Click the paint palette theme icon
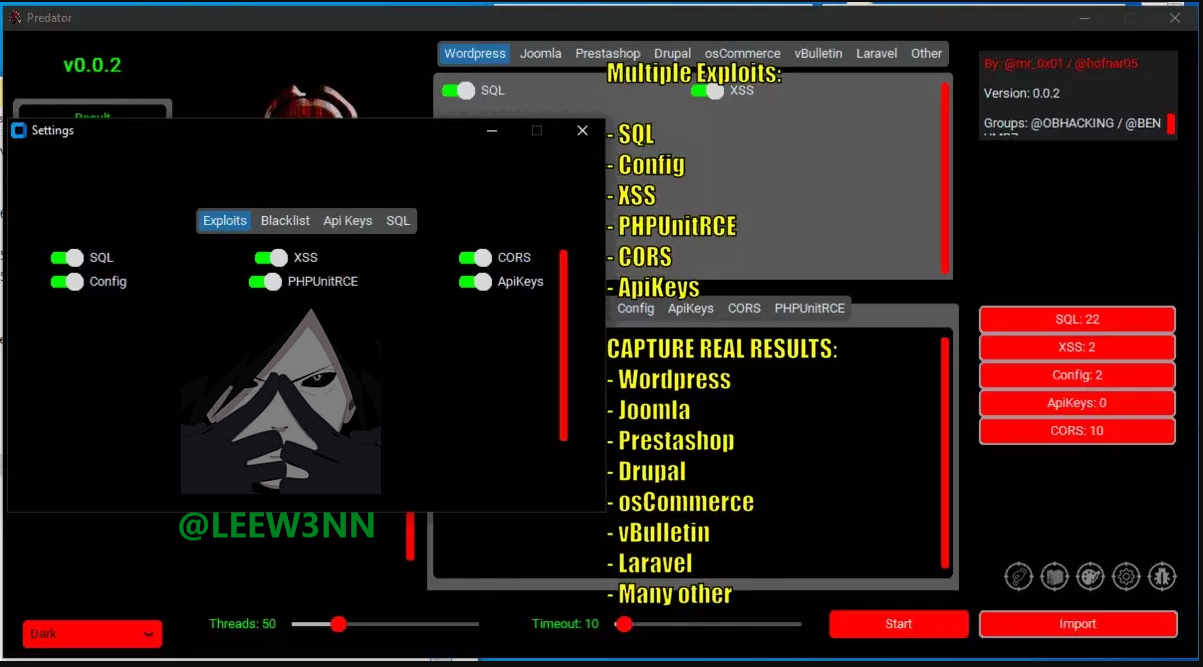The image size is (1203, 667). tap(1090, 576)
